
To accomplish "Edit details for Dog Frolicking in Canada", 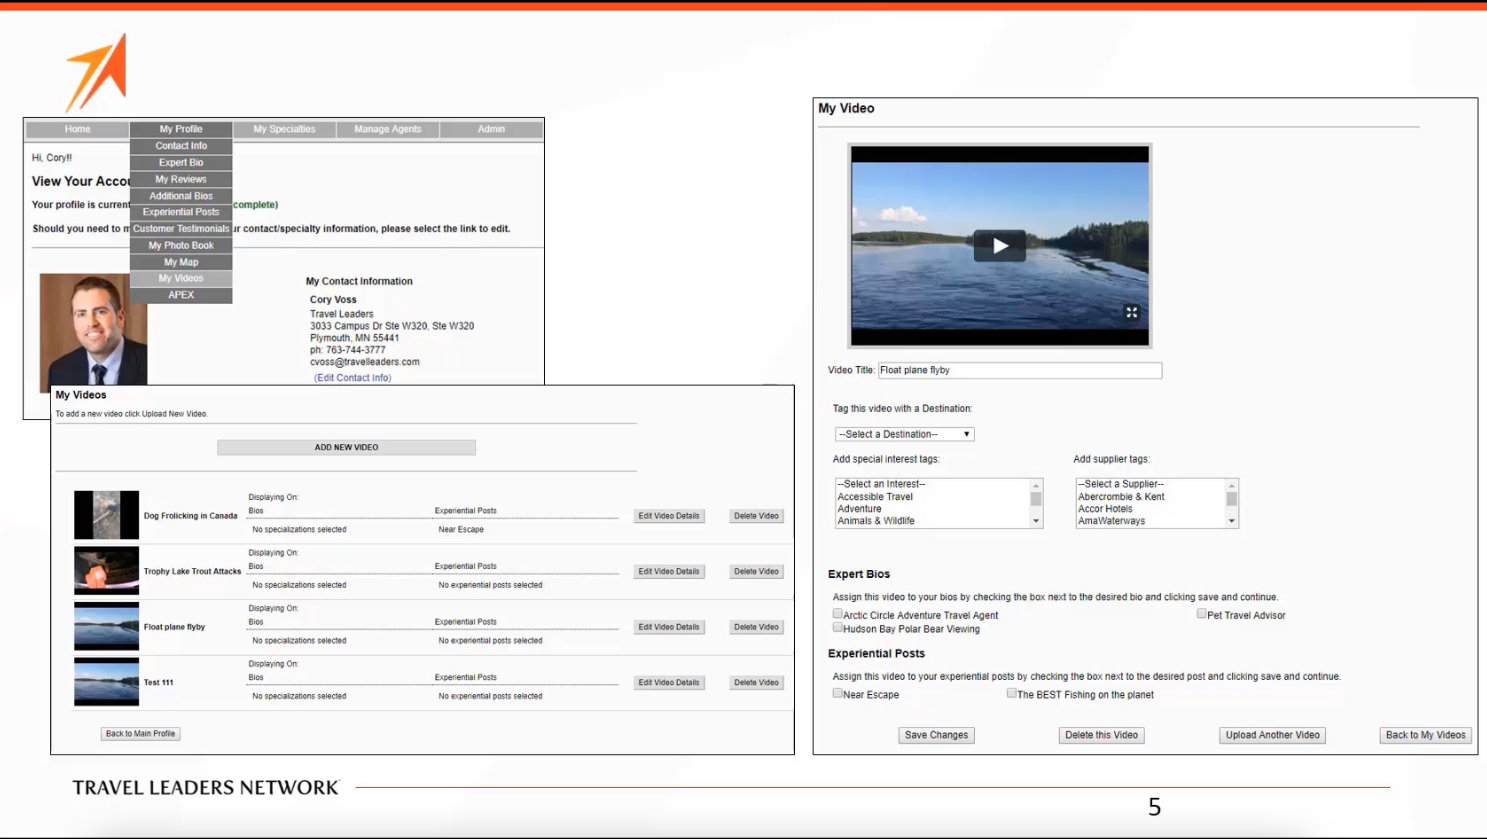I will point(669,516).
